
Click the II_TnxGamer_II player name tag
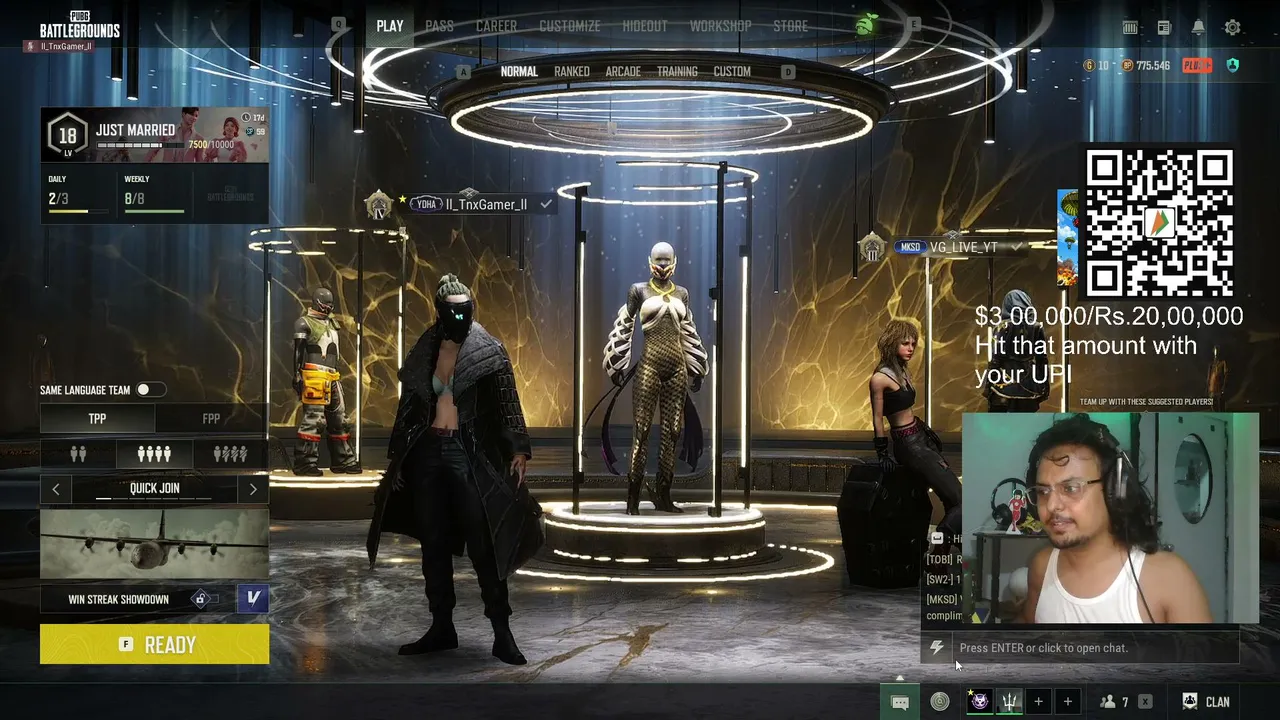[x=486, y=205]
